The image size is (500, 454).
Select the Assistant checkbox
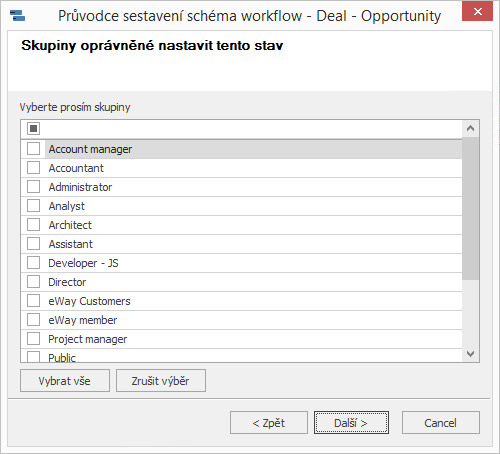(33, 244)
